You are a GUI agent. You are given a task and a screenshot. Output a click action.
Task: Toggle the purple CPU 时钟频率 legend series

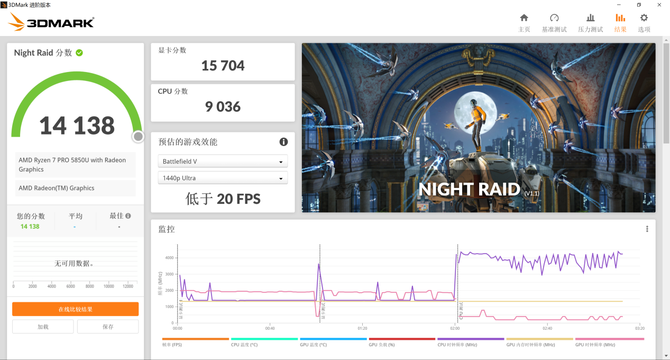click(x=471, y=342)
